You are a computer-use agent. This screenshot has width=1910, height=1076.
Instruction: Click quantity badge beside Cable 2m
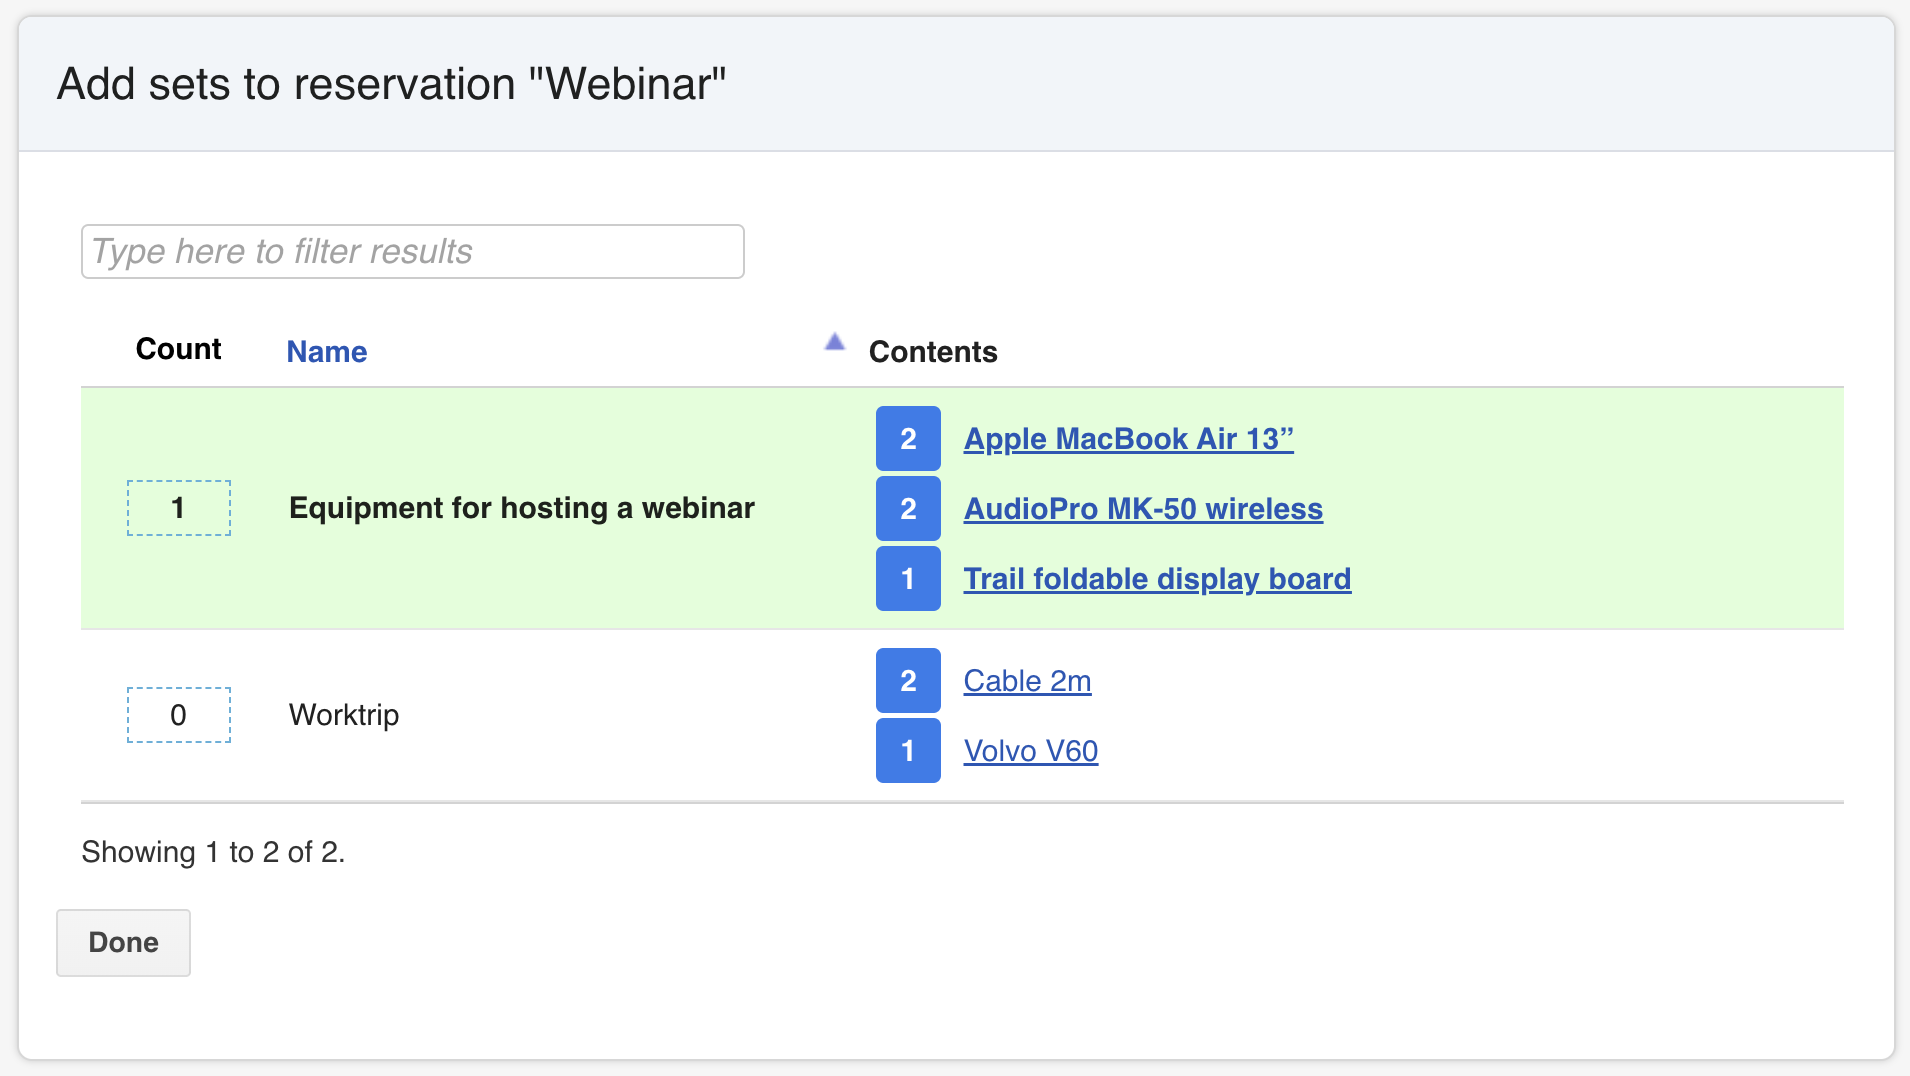pos(908,681)
